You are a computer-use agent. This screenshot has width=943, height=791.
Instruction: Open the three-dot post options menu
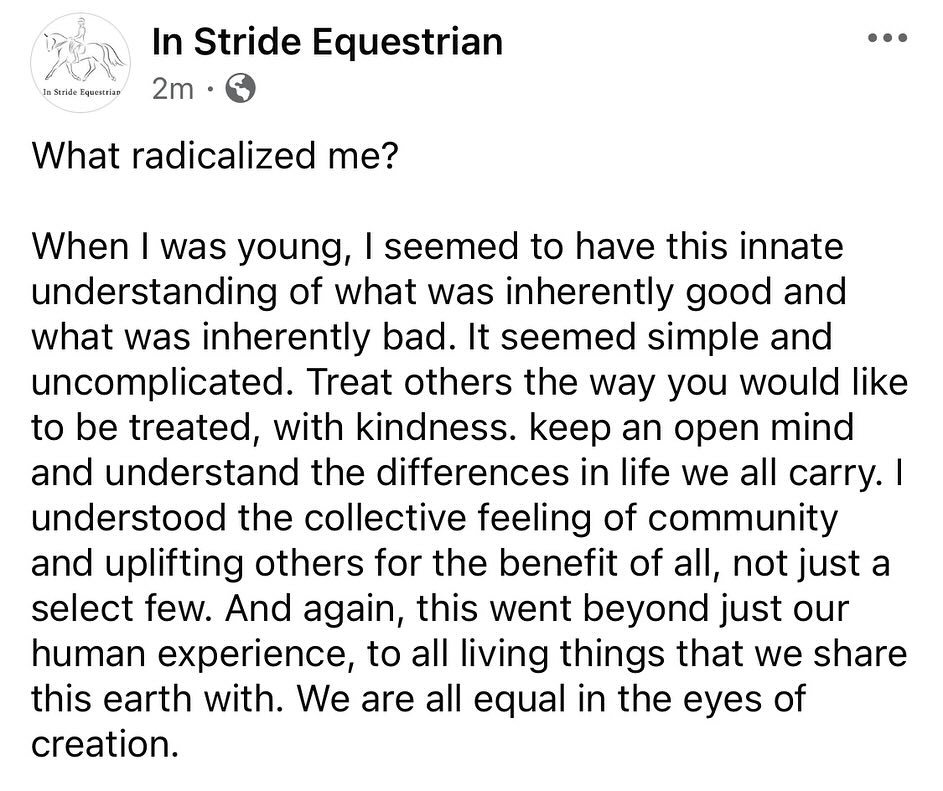point(890,38)
